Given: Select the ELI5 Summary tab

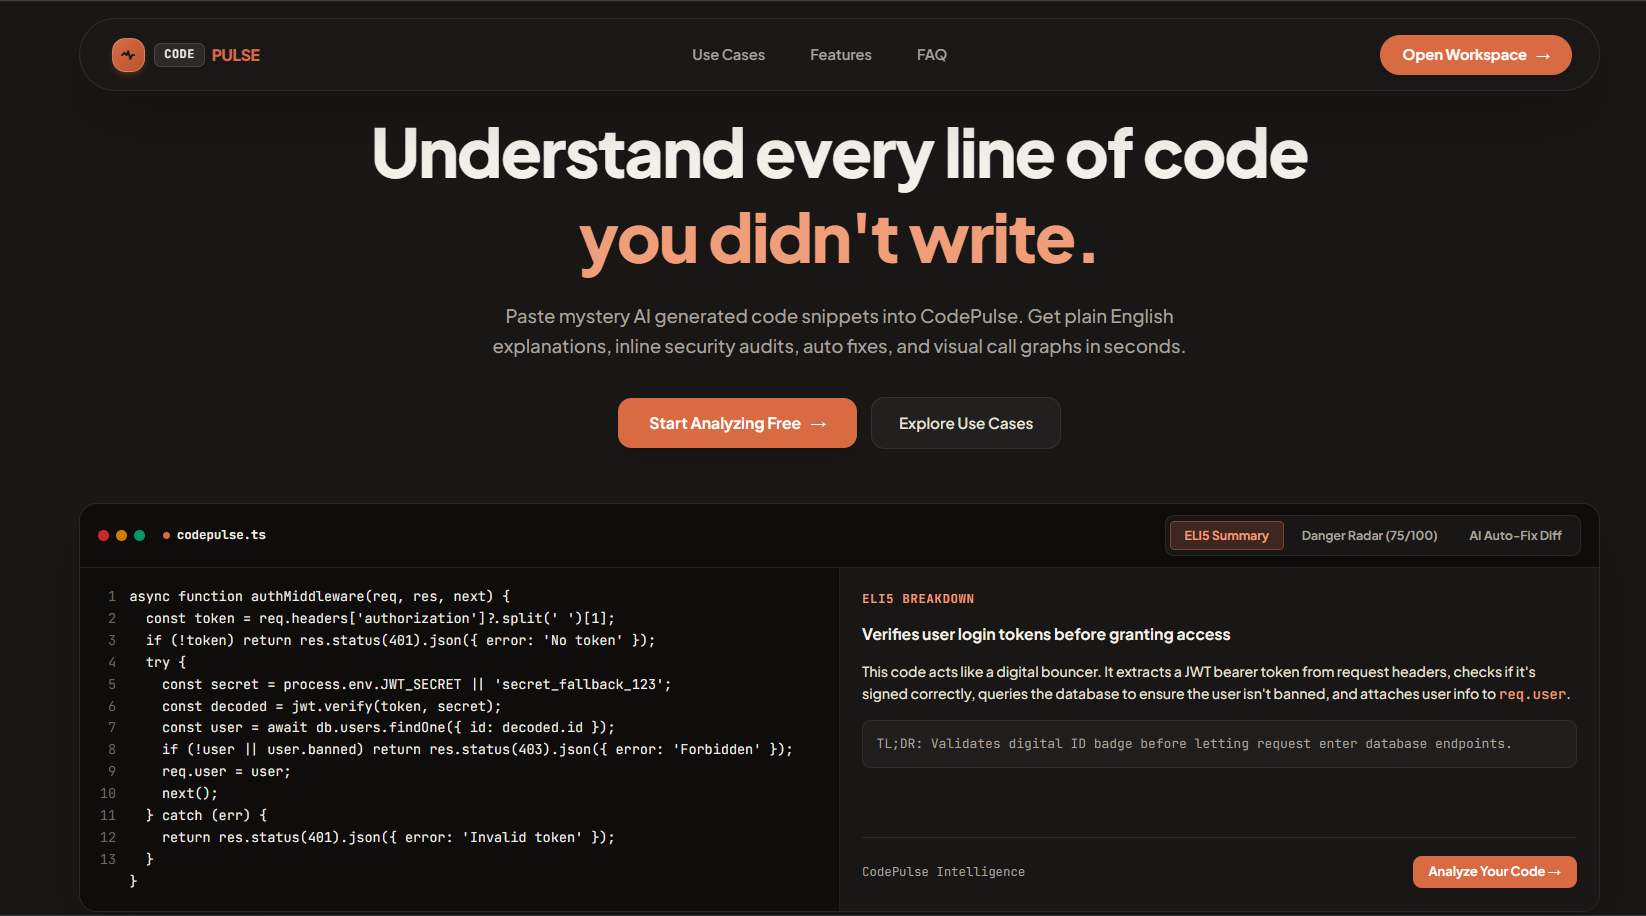Looking at the screenshot, I should pyautogui.click(x=1226, y=536).
